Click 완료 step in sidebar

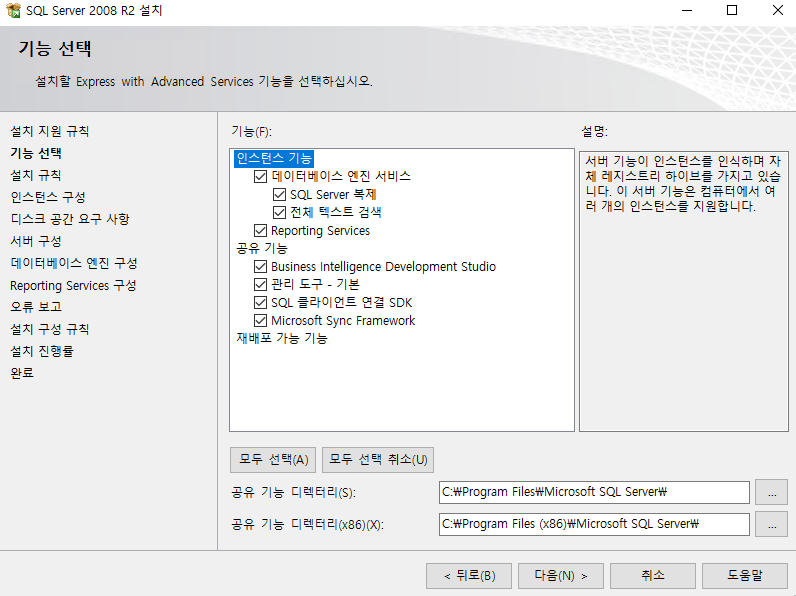tap(22, 373)
